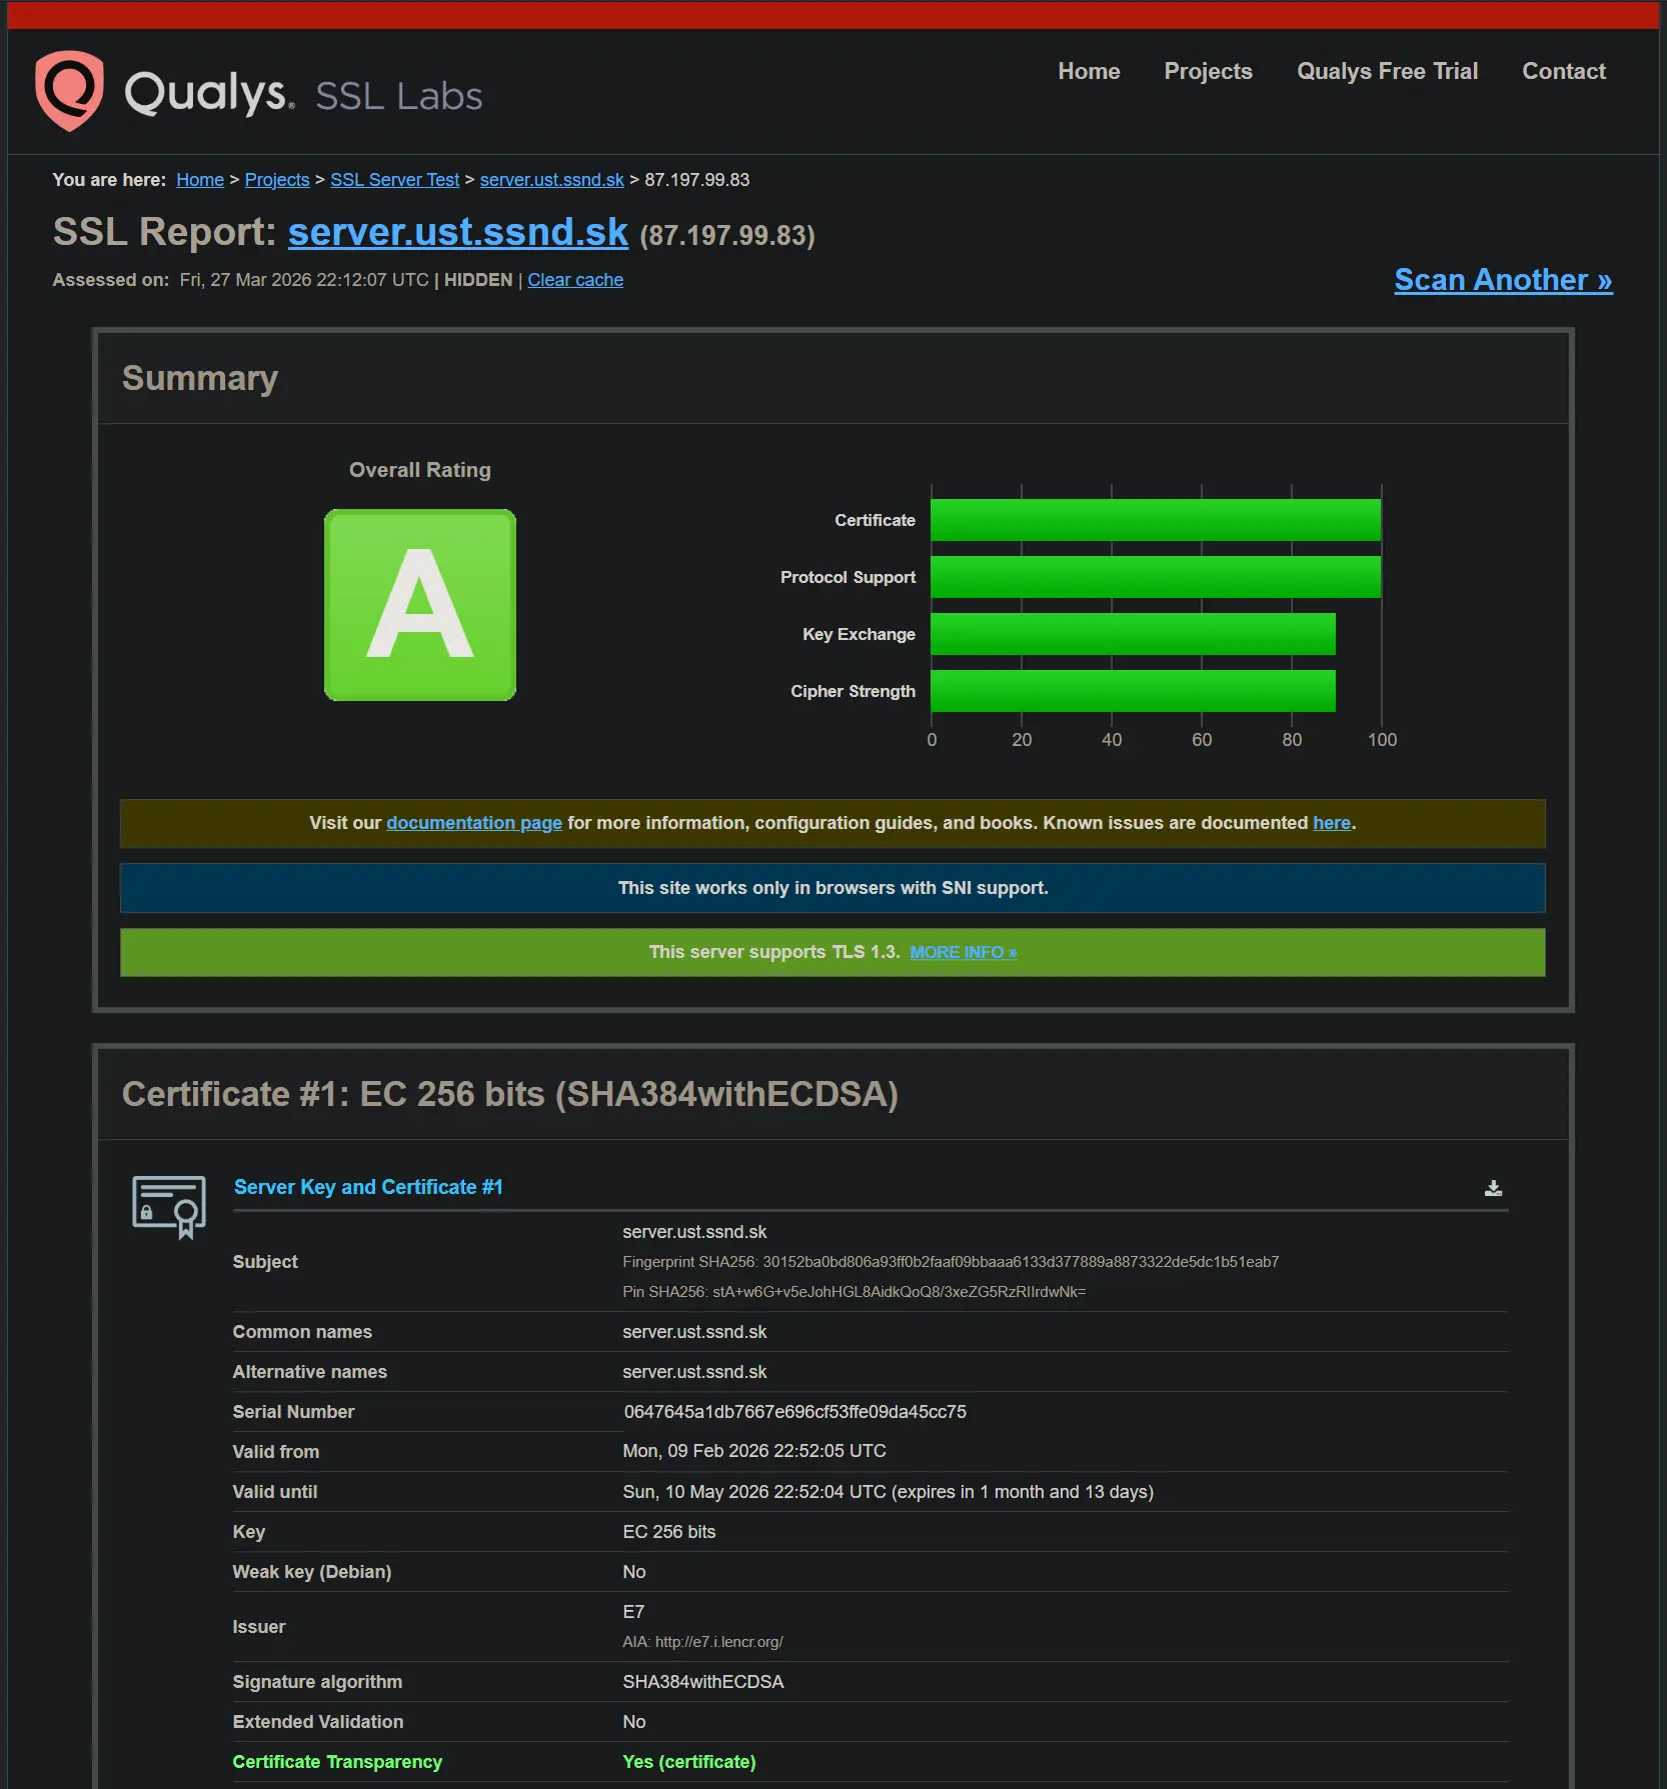Viewport: 1667px width, 1789px height.
Task: Click the certificate icon beside Server Key
Action: 168,1207
